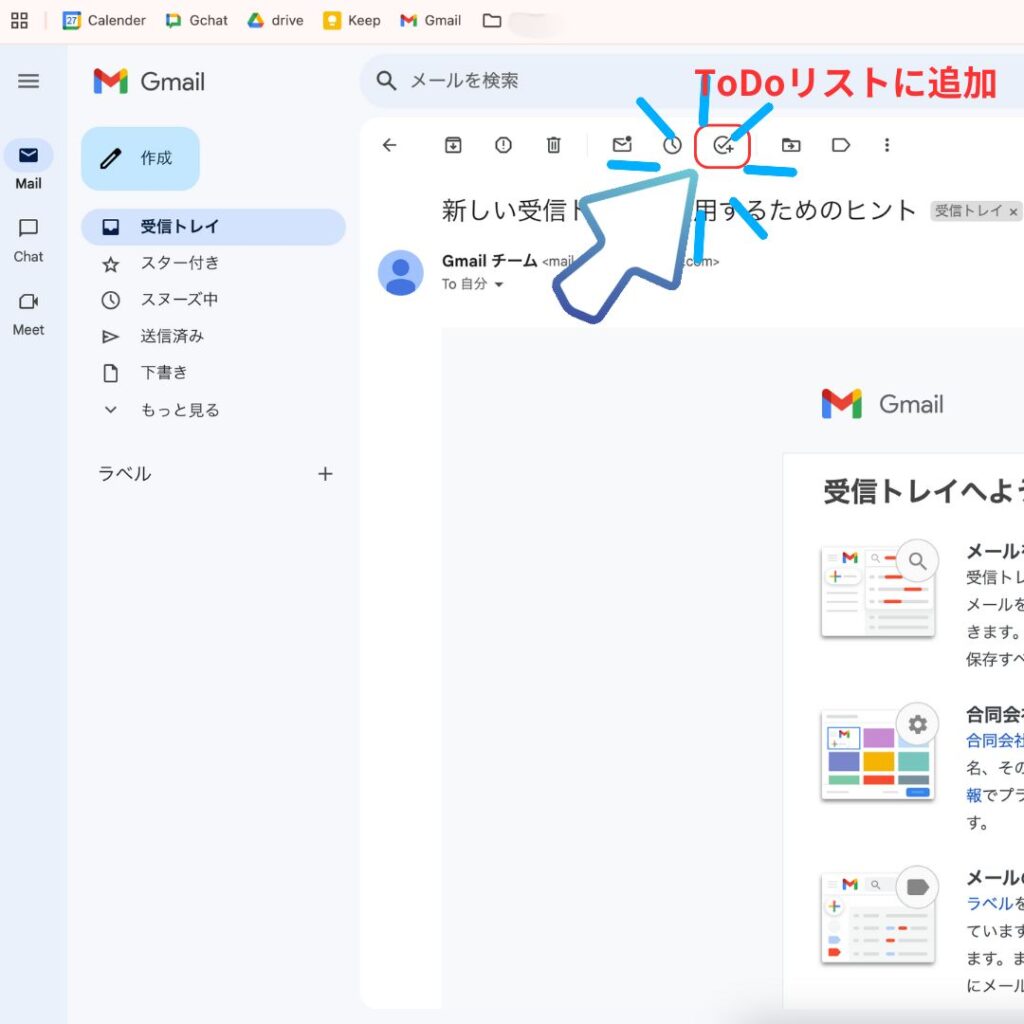Open the drive bookmark
Image resolution: width=1024 pixels, height=1024 pixels.
(275, 21)
